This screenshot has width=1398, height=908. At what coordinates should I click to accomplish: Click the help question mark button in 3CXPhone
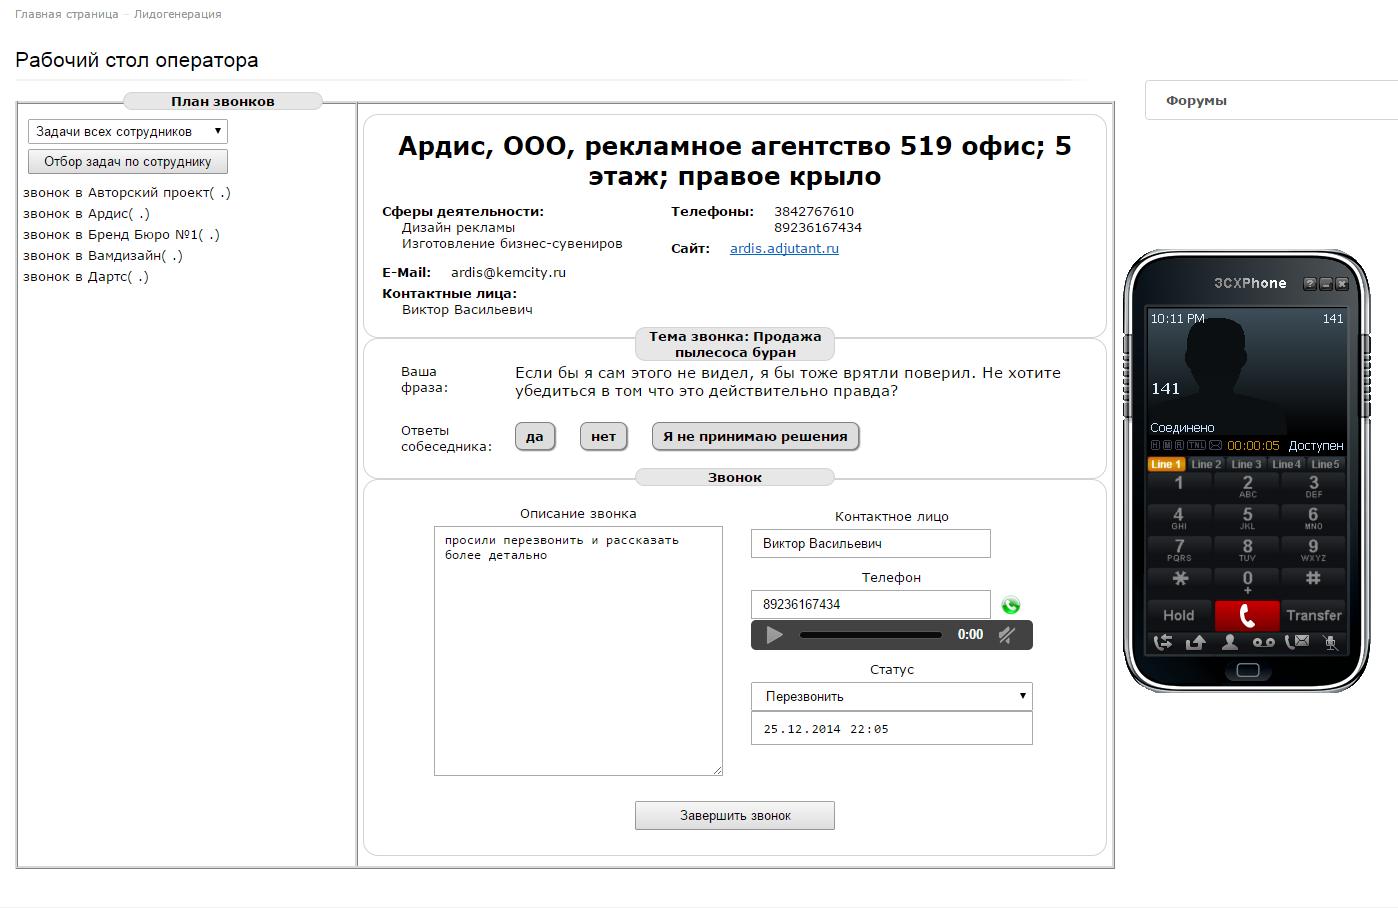tap(1309, 284)
